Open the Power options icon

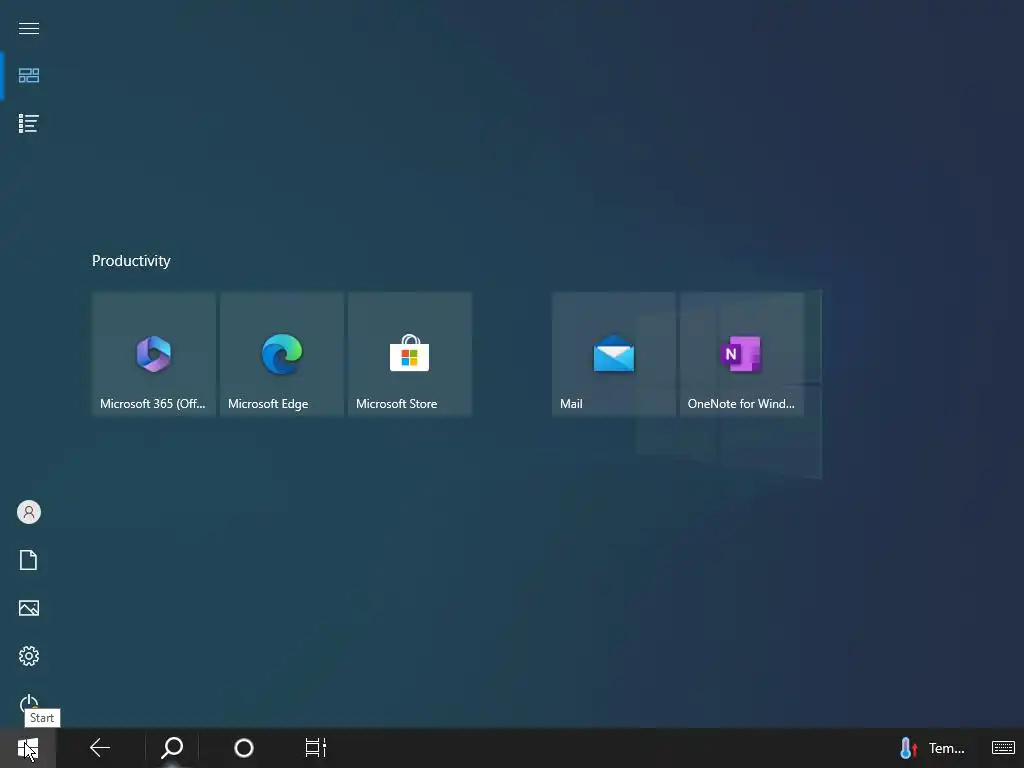click(x=29, y=703)
